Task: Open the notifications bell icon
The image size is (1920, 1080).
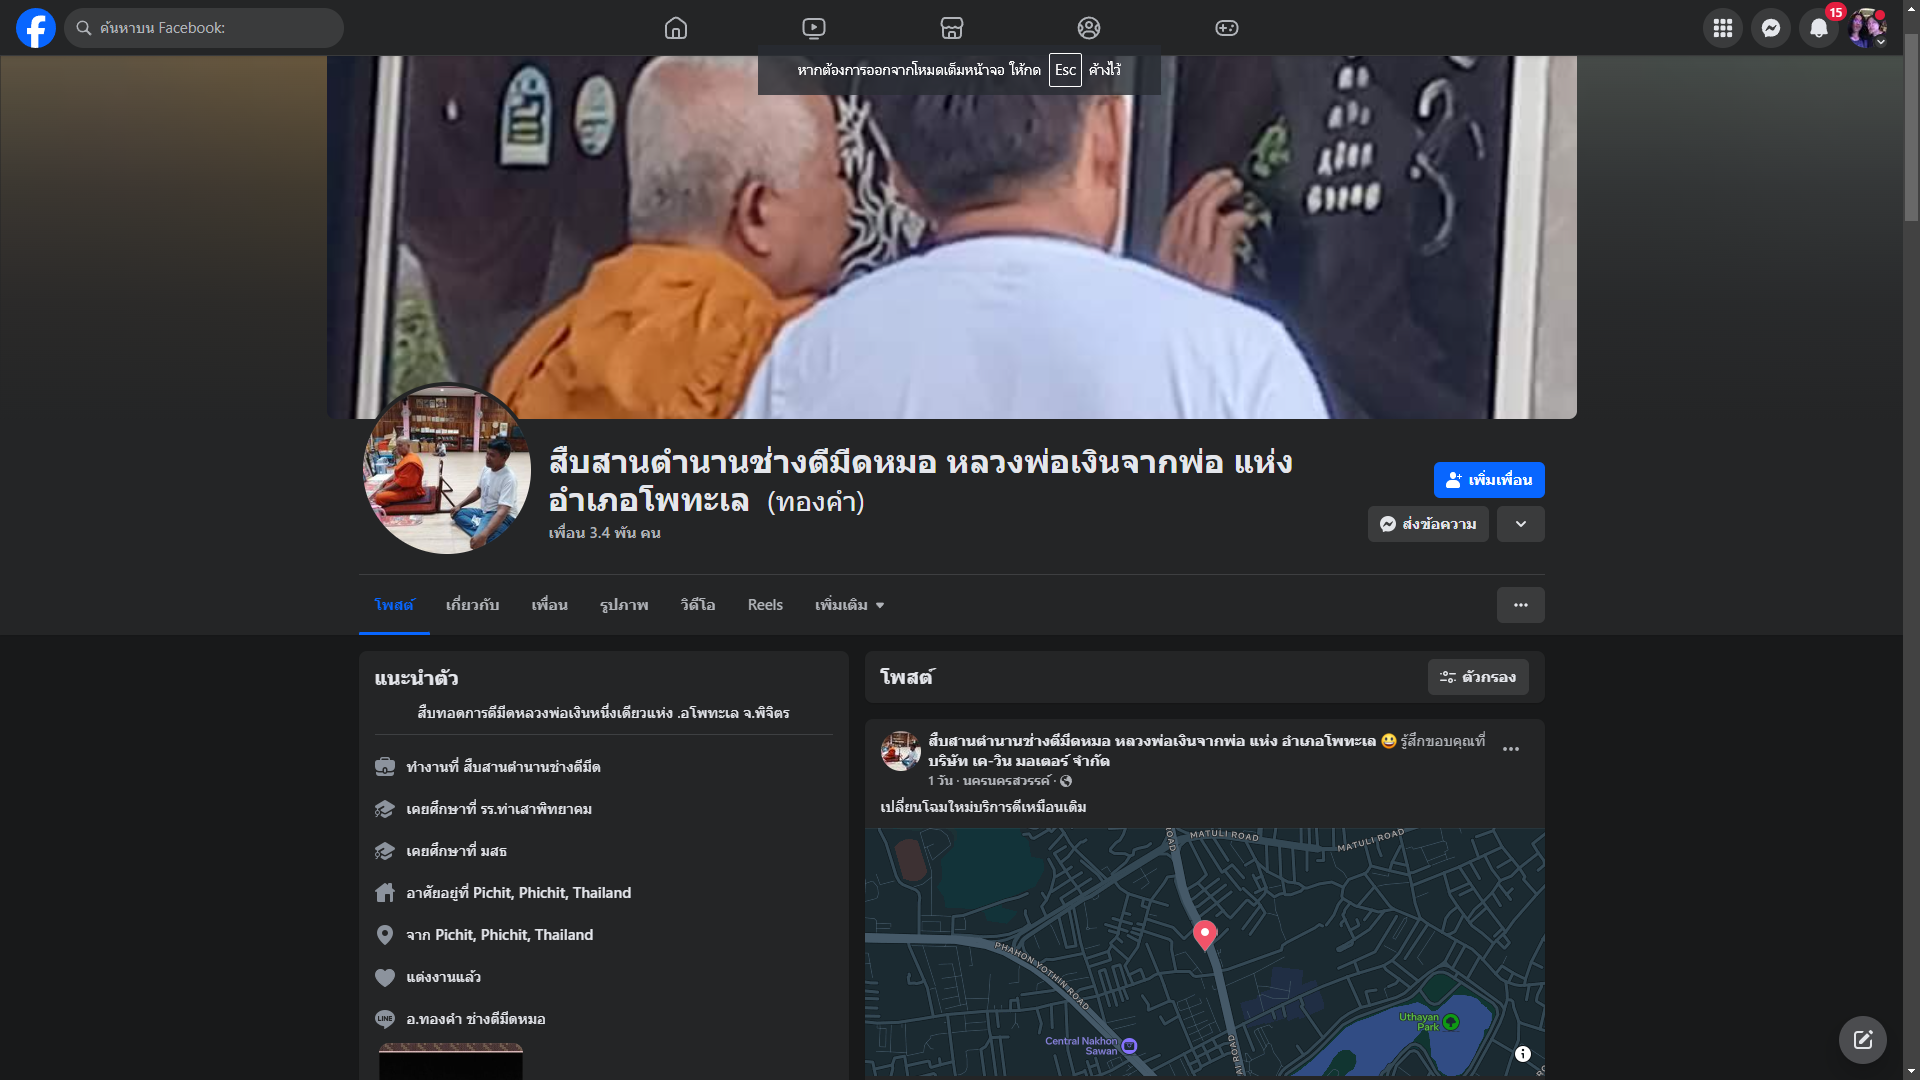Action: tap(1818, 28)
